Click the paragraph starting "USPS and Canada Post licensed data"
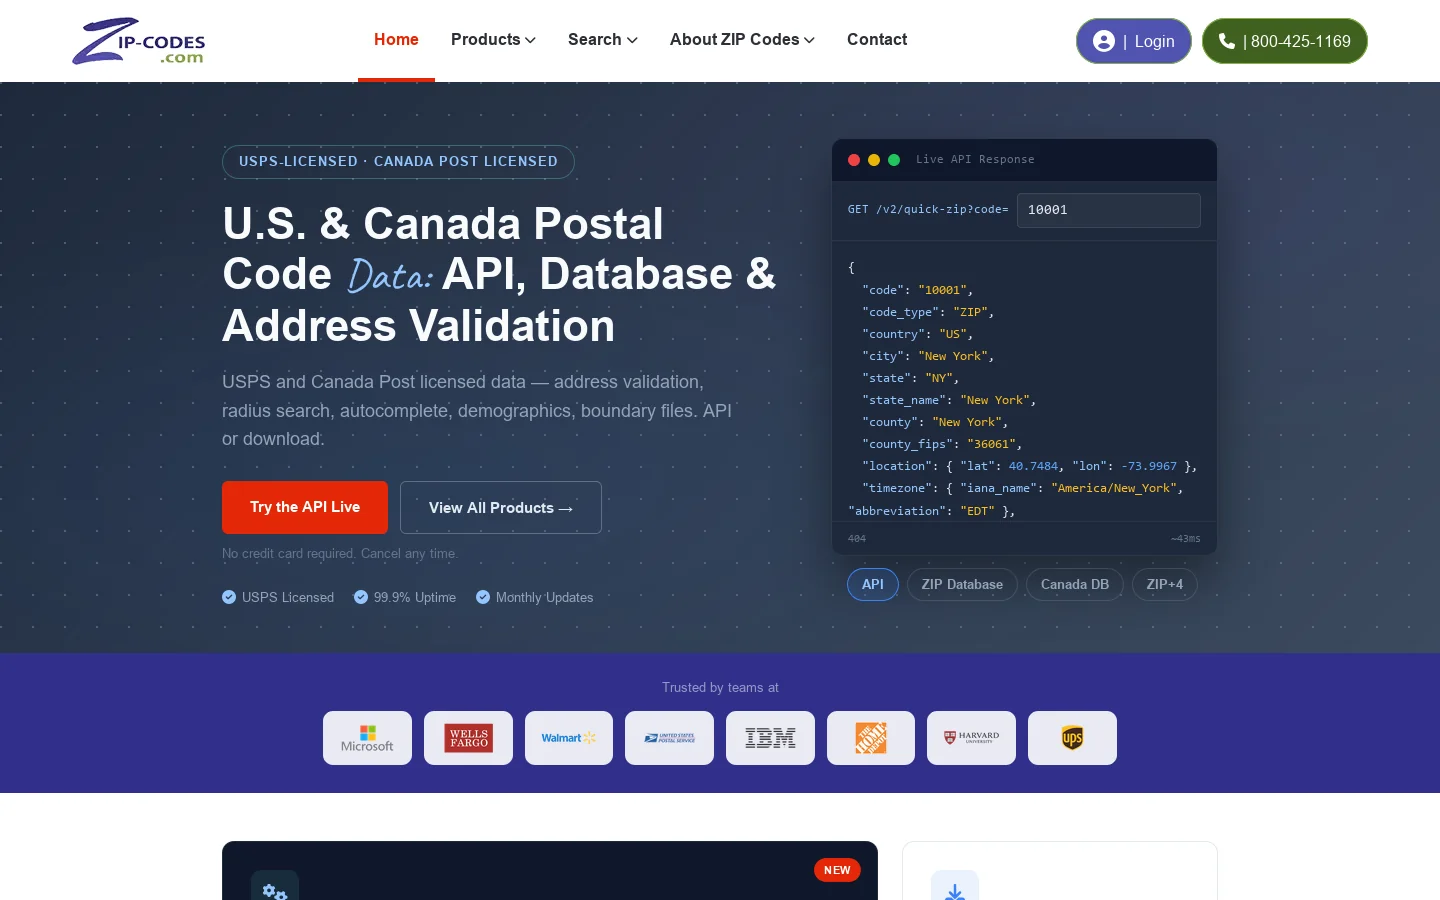This screenshot has height=900, width=1440. (477, 410)
